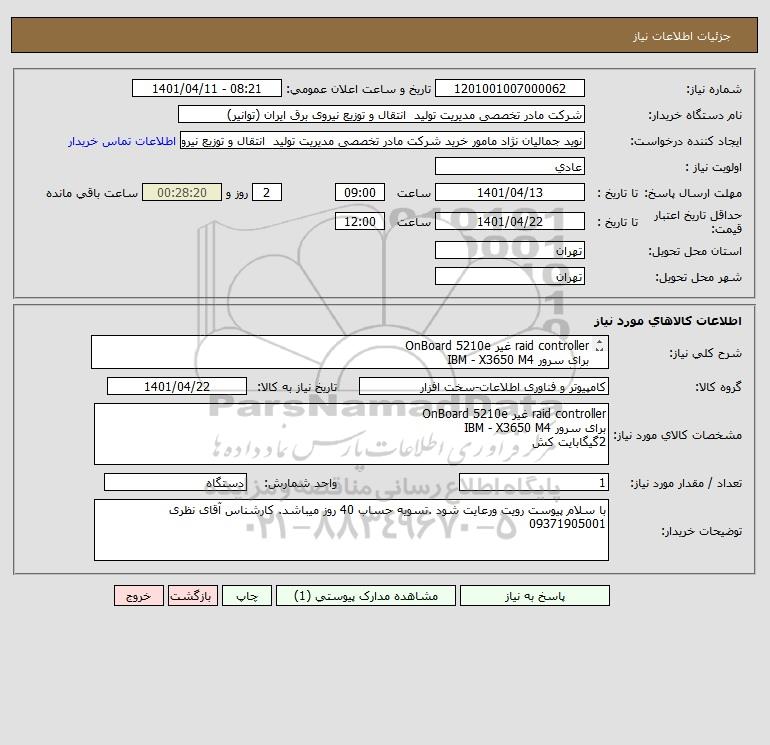The width and height of the screenshot is (770, 745).
Task: Click the scroll stepper in description box
Action: 599,346
